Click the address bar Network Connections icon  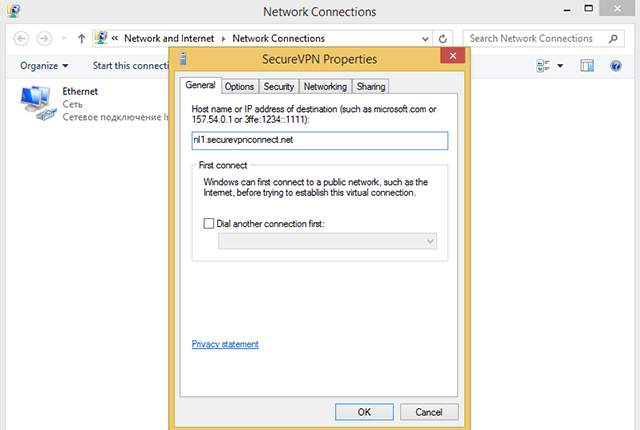[x=101, y=38]
